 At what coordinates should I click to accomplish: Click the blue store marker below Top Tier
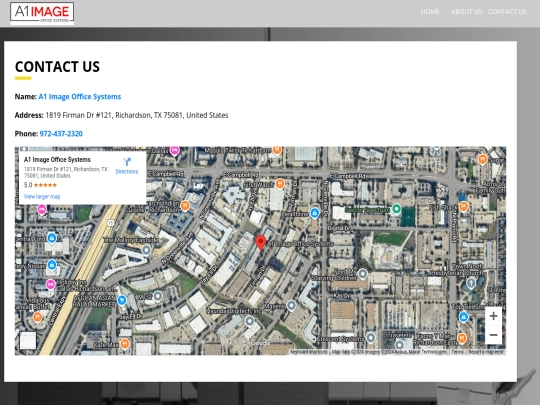[464, 316]
